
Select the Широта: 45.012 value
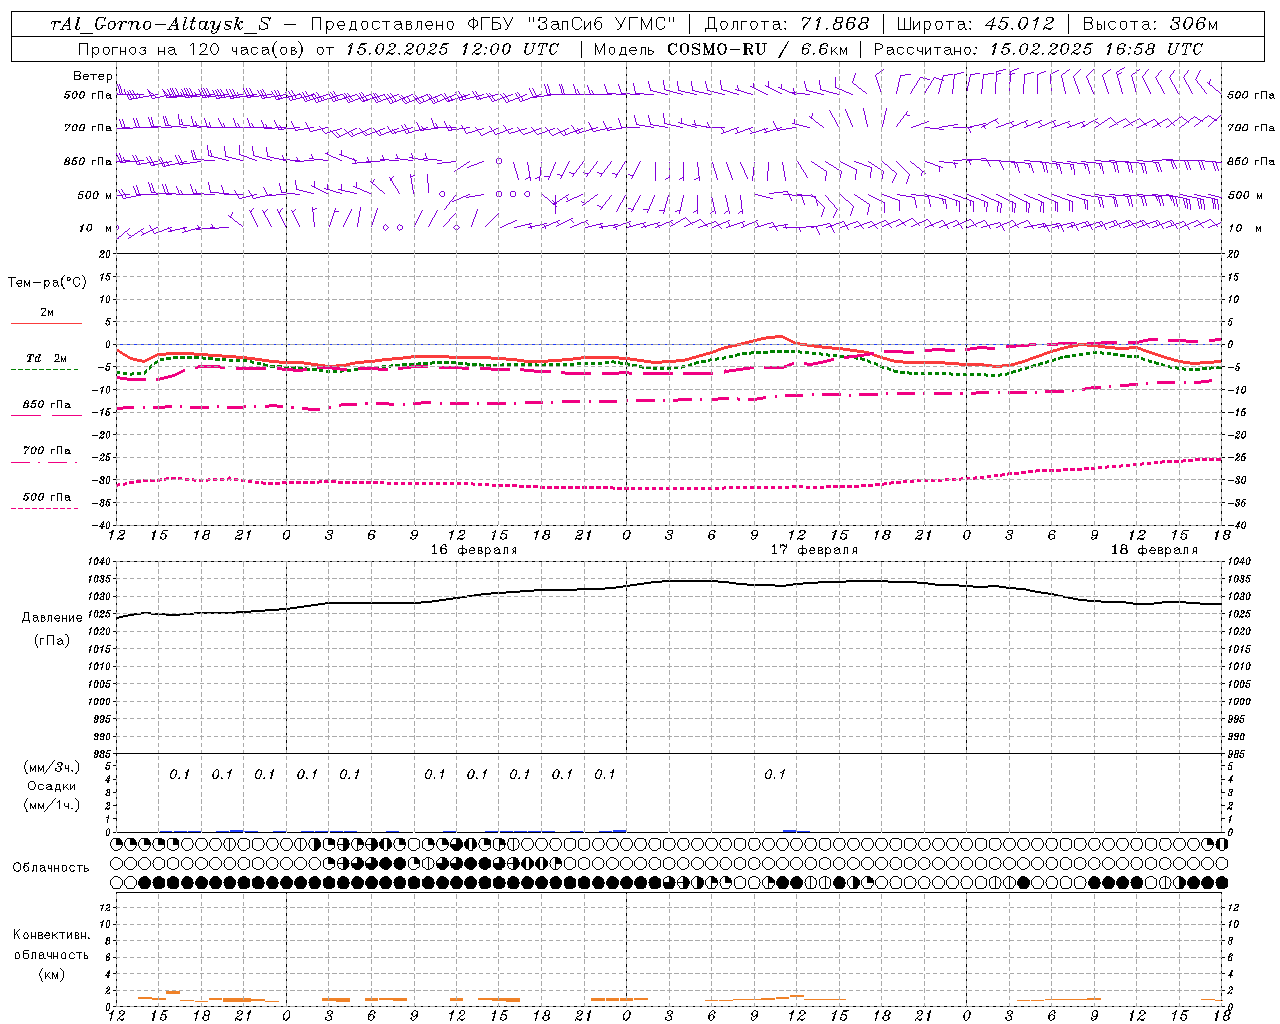pyautogui.click(x=975, y=25)
